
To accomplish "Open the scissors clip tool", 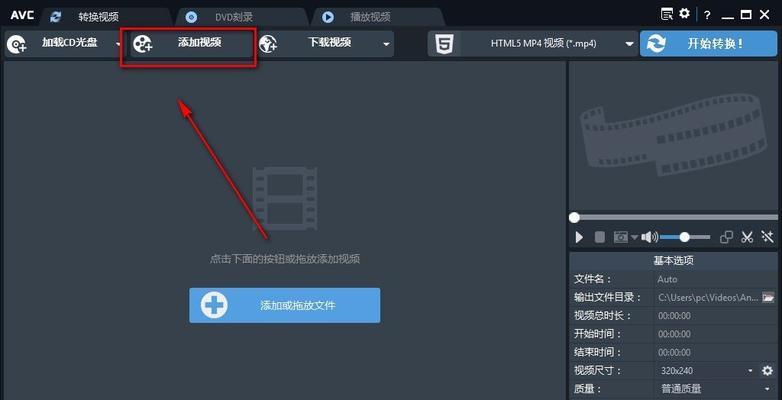I will (x=747, y=237).
